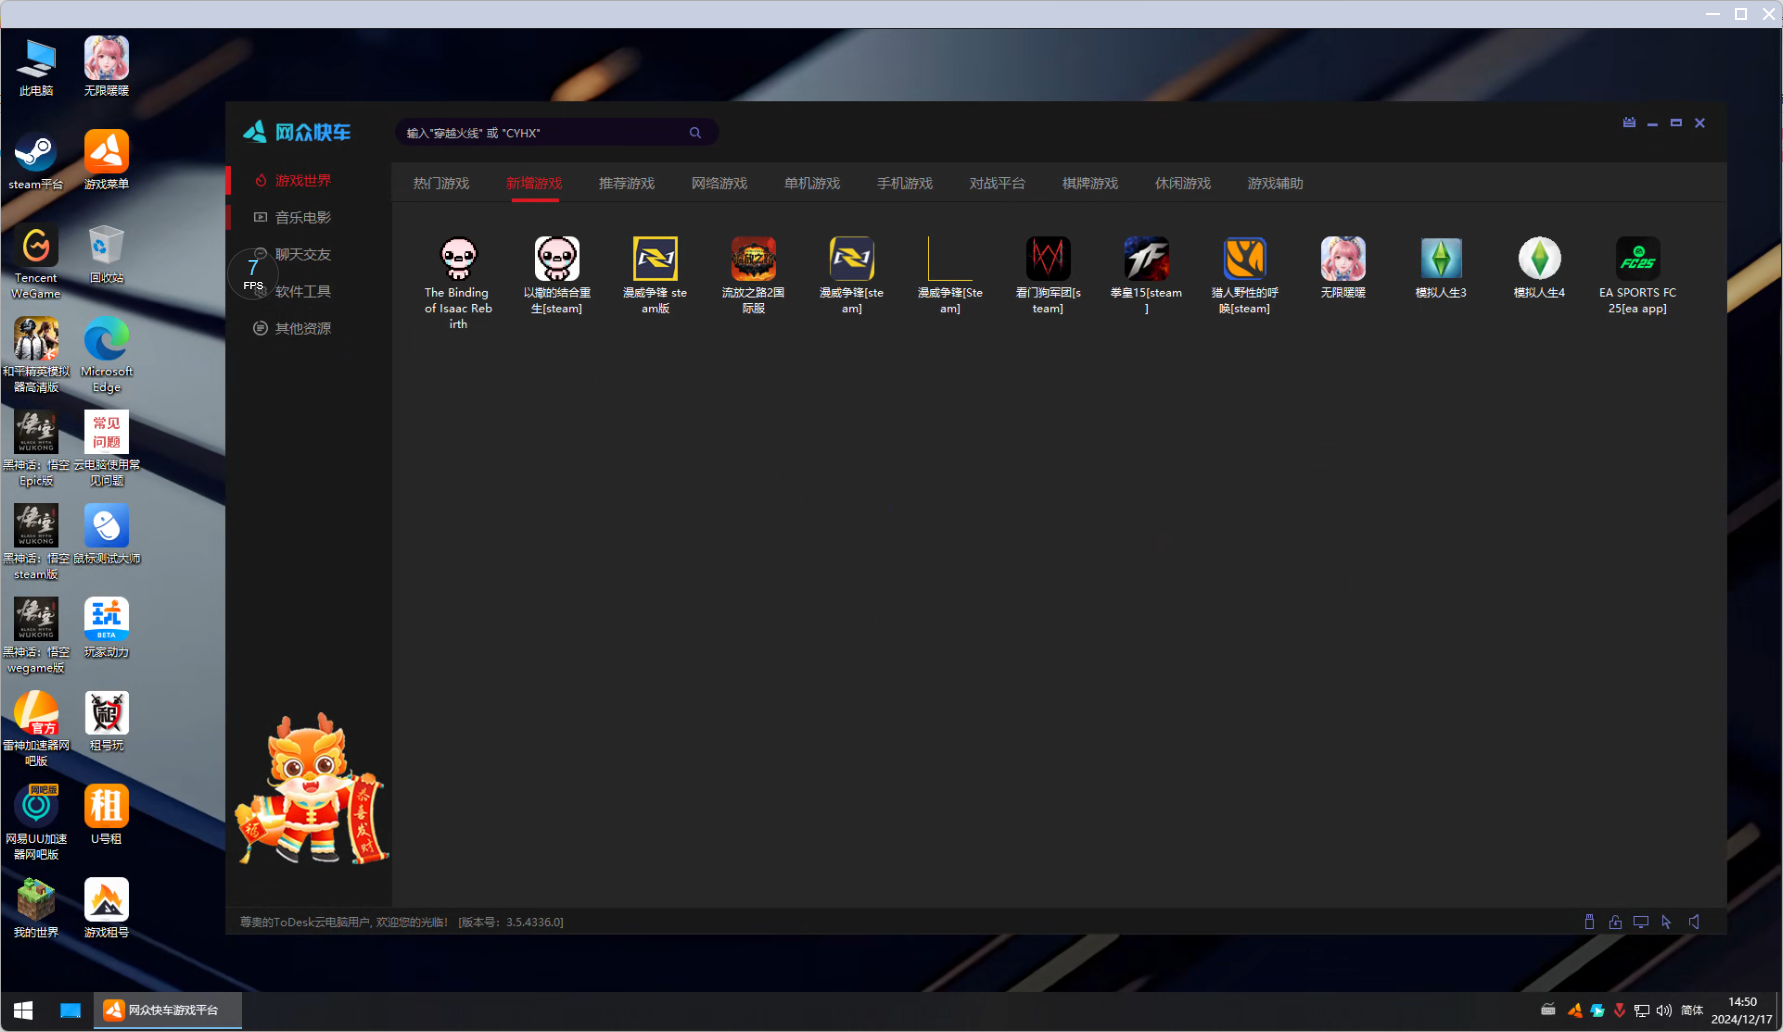Image resolution: width=1783 pixels, height=1032 pixels.
Task: Open U号租 desktop shortcut
Action: [106, 815]
